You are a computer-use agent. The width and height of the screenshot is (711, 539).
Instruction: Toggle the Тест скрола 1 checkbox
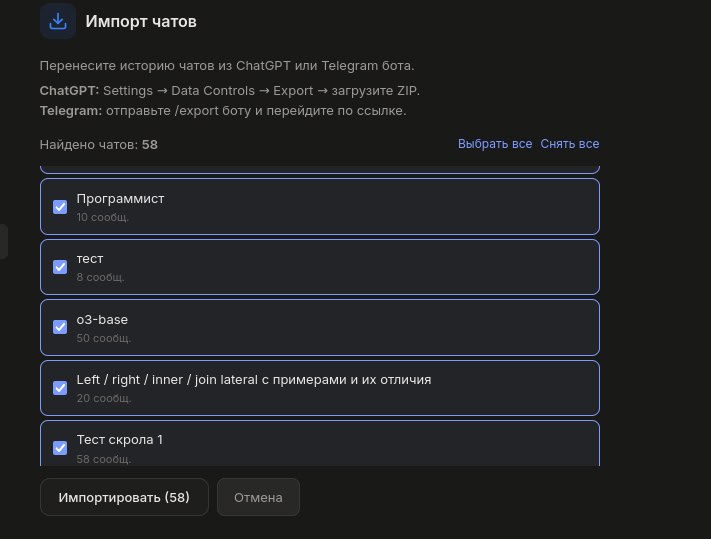(60, 447)
